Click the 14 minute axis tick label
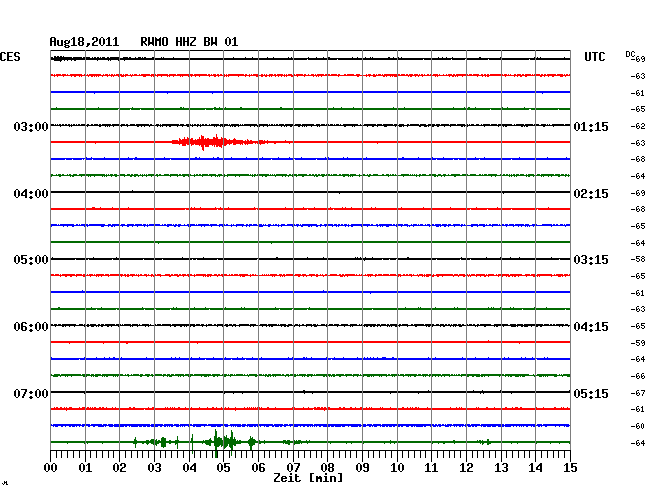 pos(536,468)
